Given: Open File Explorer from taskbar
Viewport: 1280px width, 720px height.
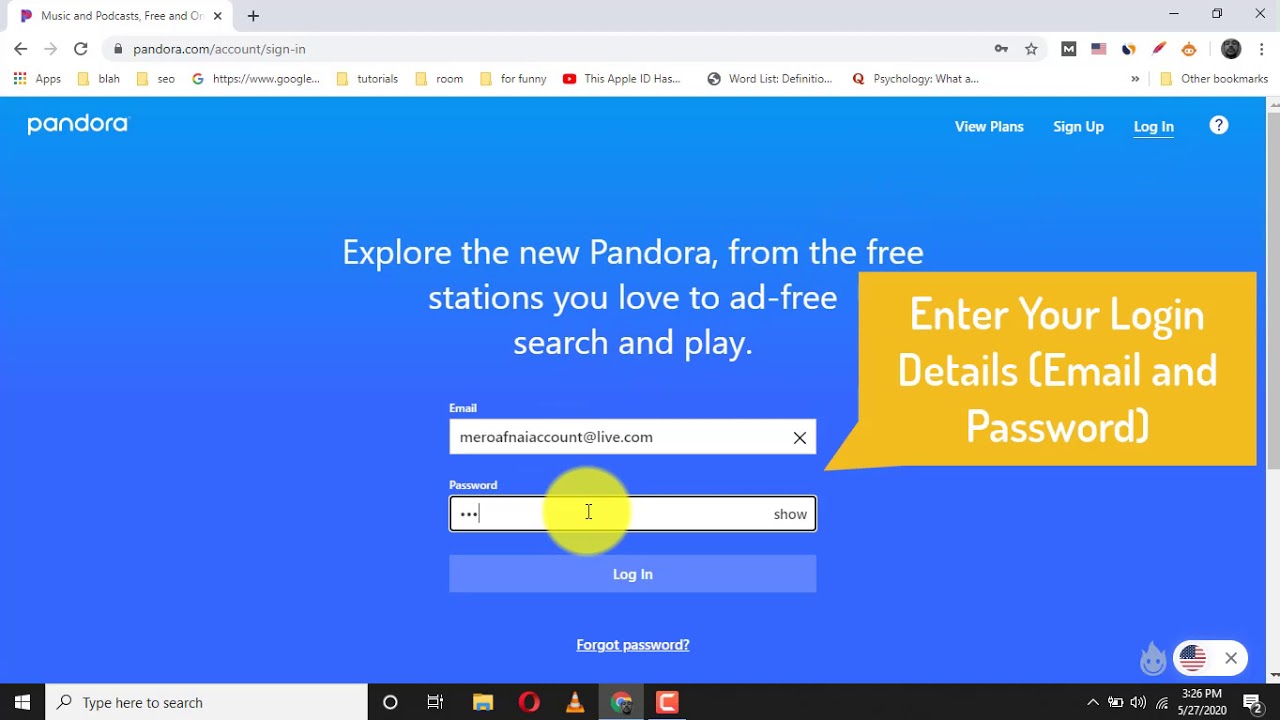Looking at the screenshot, I should pyautogui.click(x=483, y=702).
